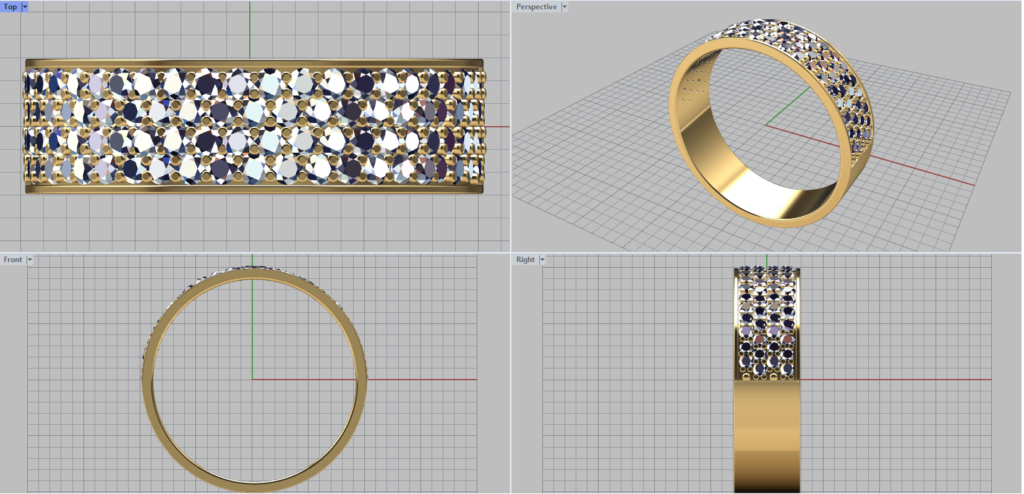This screenshot has width=1024, height=494.
Task: Click the stones atop ring in Front view
Action: click(255, 269)
